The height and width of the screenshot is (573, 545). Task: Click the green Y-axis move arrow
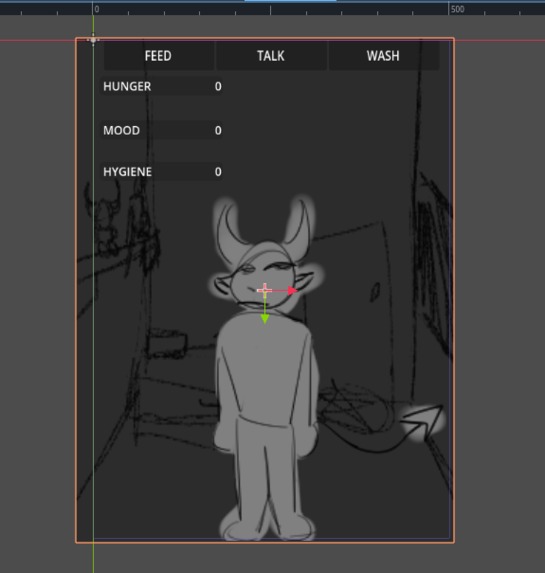pyautogui.click(x=265, y=319)
